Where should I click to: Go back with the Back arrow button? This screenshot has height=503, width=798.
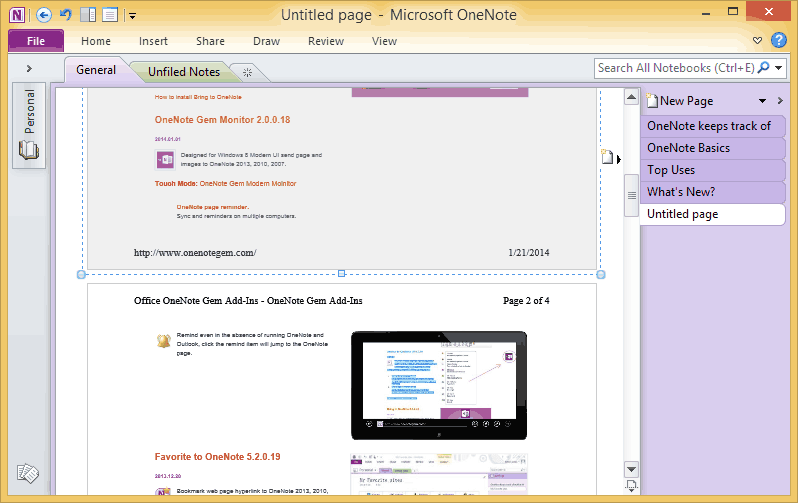tap(44, 15)
